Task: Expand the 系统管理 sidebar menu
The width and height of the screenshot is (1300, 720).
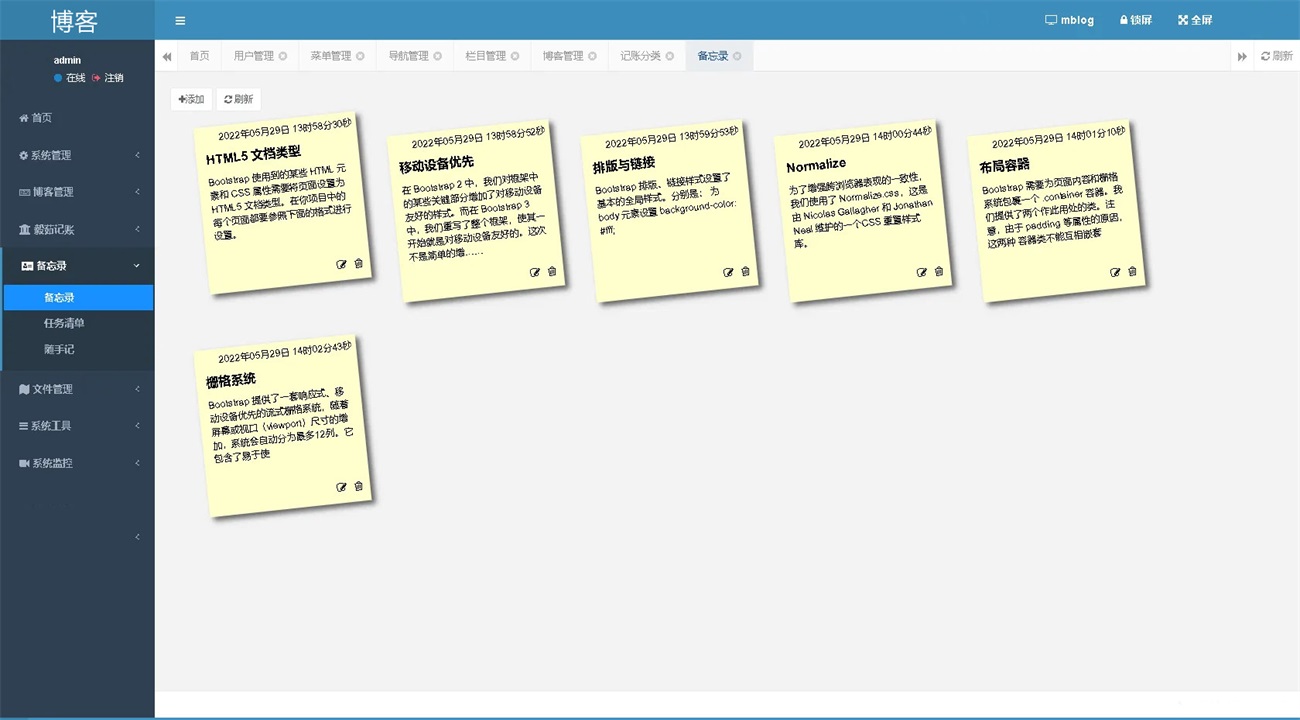Action: [x=77, y=155]
